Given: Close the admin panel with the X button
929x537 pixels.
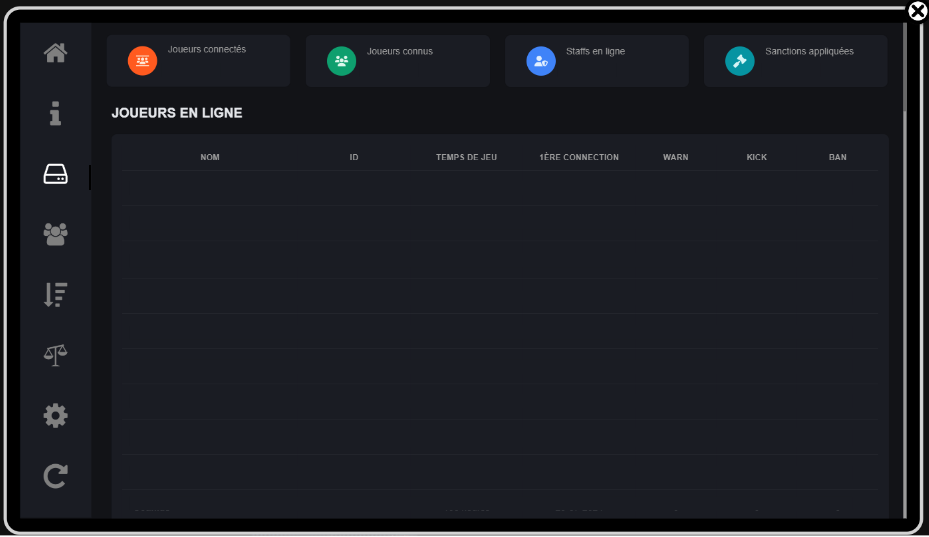Looking at the screenshot, I should [x=917, y=11].
